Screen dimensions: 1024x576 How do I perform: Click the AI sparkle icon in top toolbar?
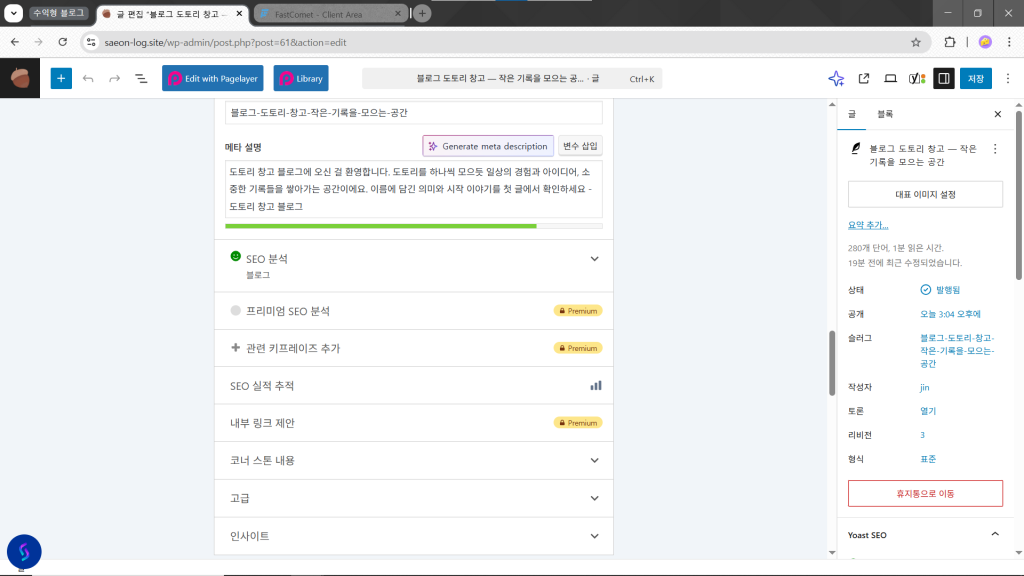[836, 79]
